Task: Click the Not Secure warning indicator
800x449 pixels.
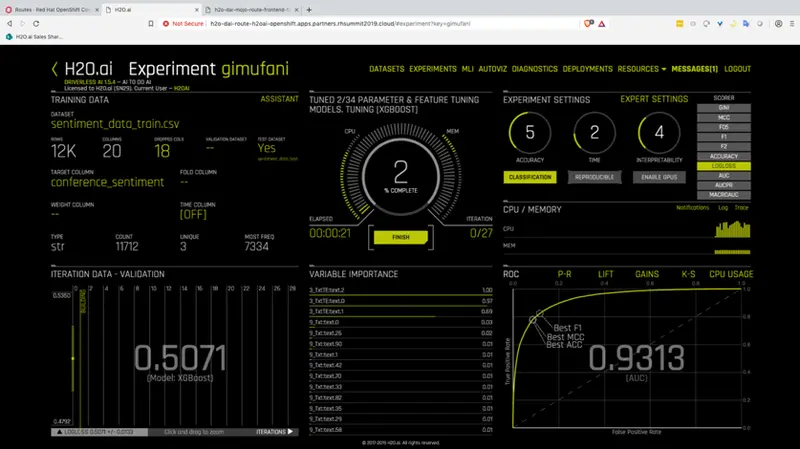Action: pyautogui.click(x=183, y=23)
